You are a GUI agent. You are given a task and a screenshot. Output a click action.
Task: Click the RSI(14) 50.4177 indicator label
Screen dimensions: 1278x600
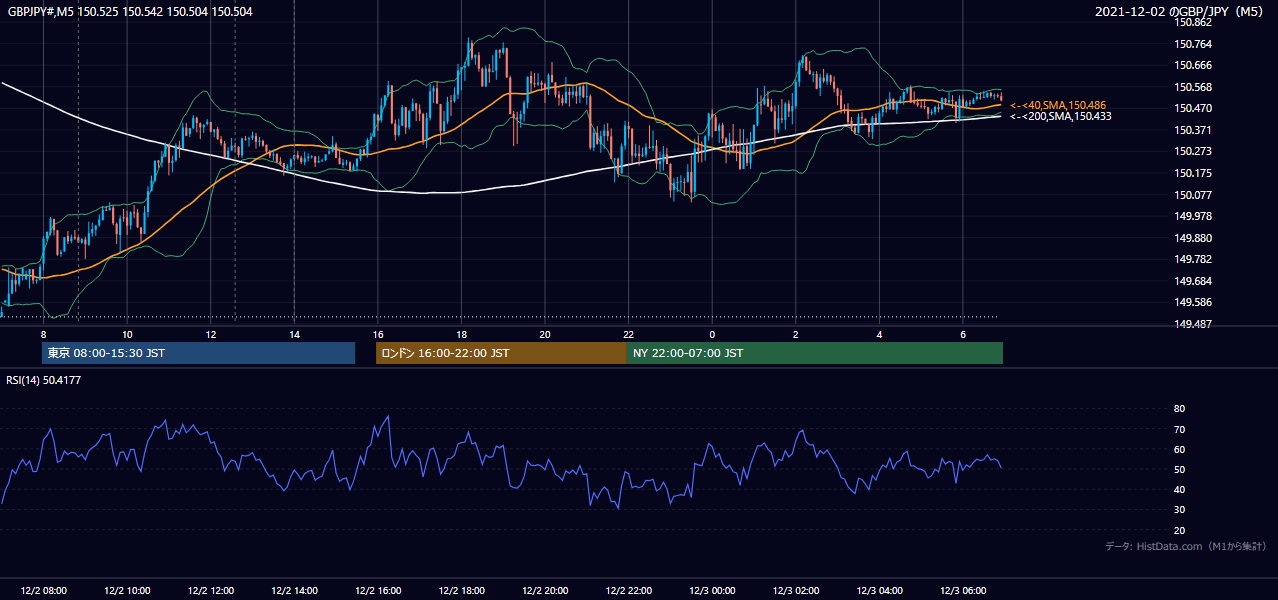44,380
